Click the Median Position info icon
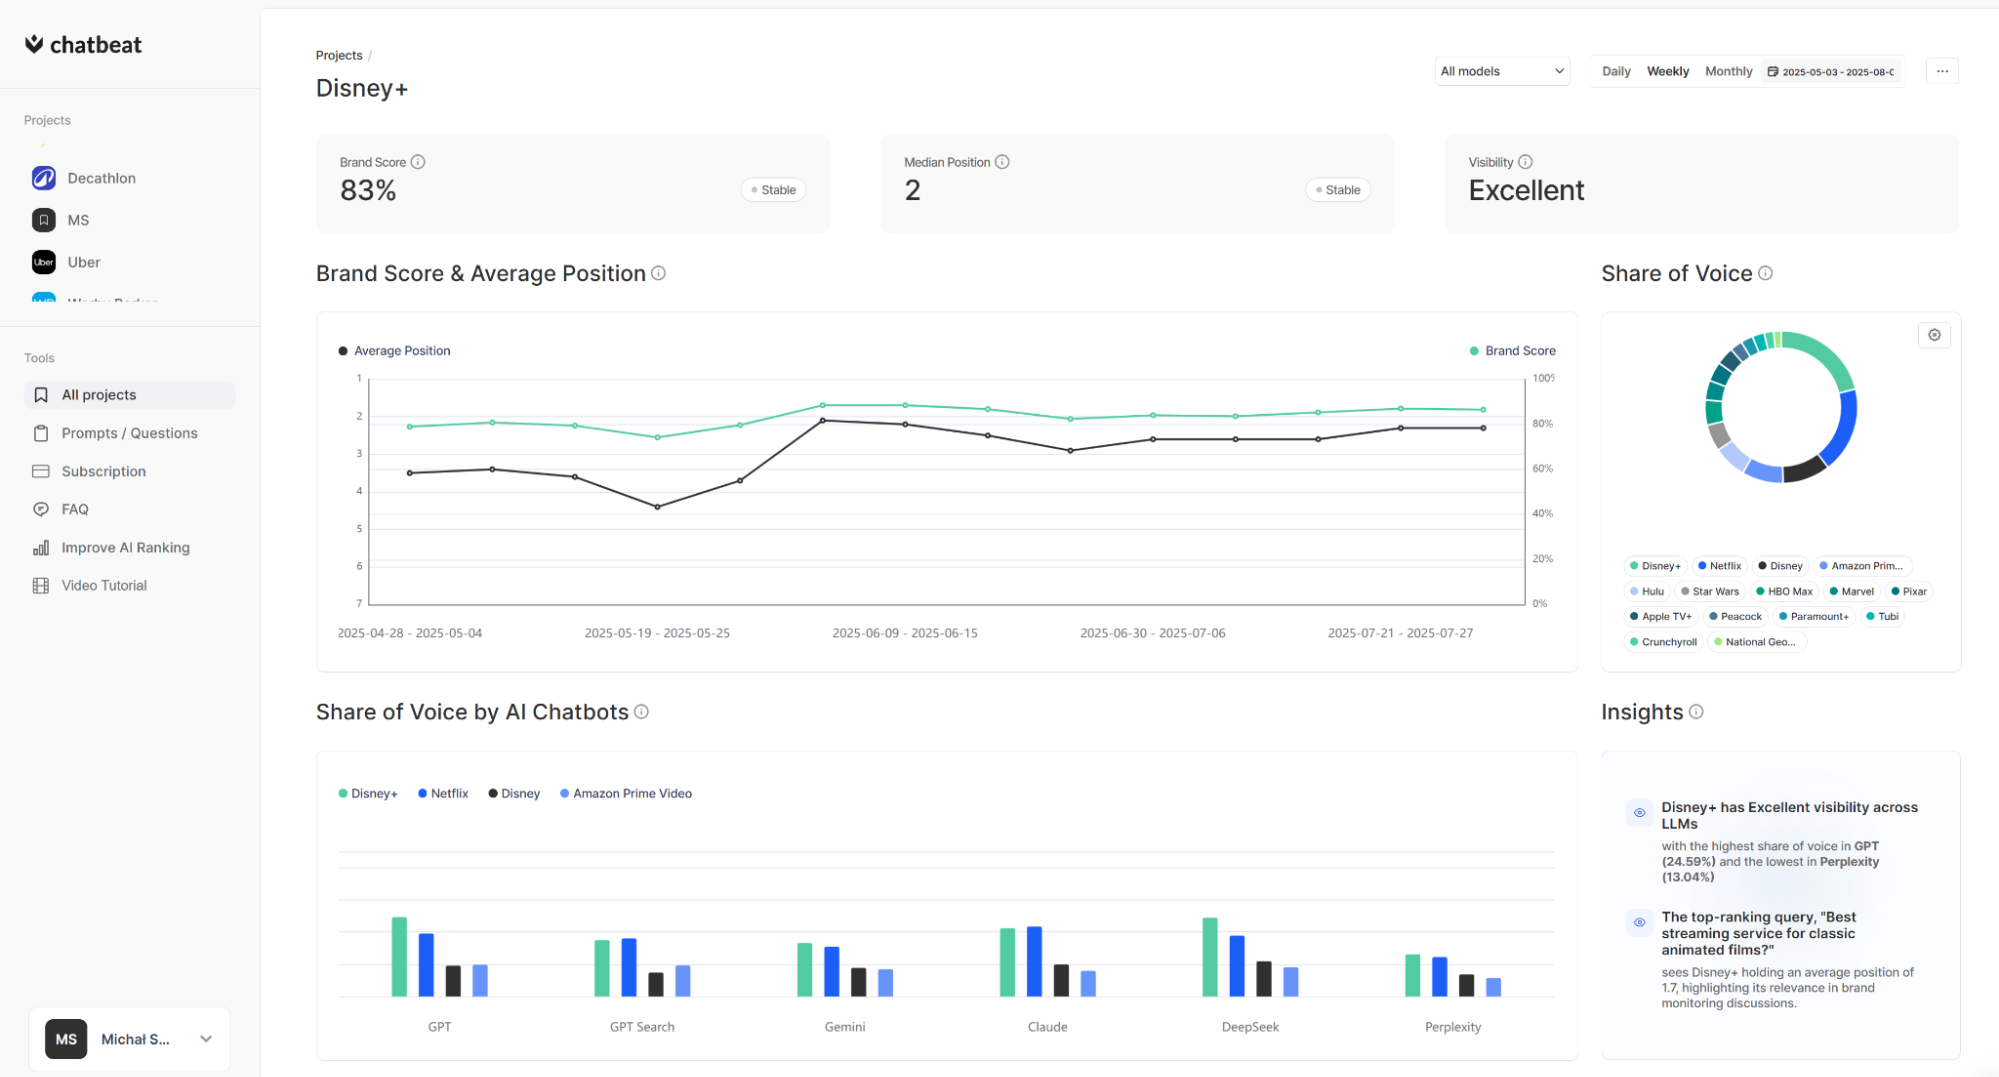Image resolution: width=1999 pixels, height=1077 pixels. click(1002, 162)
